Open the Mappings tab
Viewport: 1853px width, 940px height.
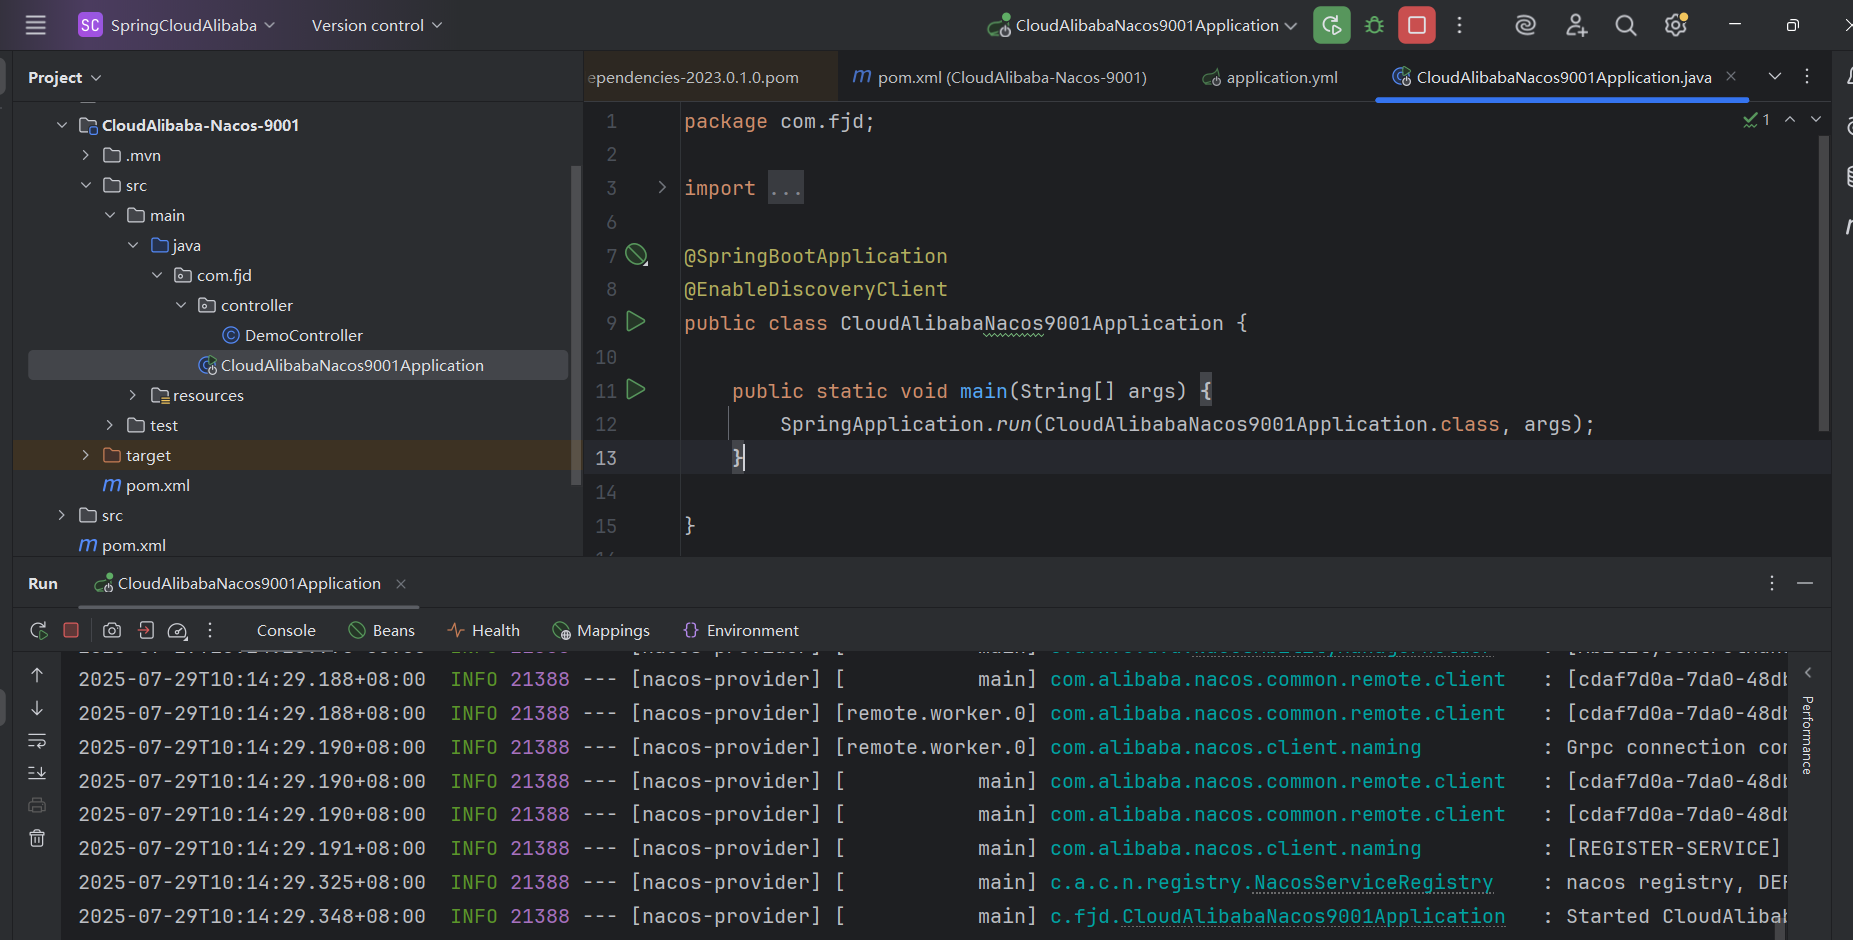pos(601,630)
